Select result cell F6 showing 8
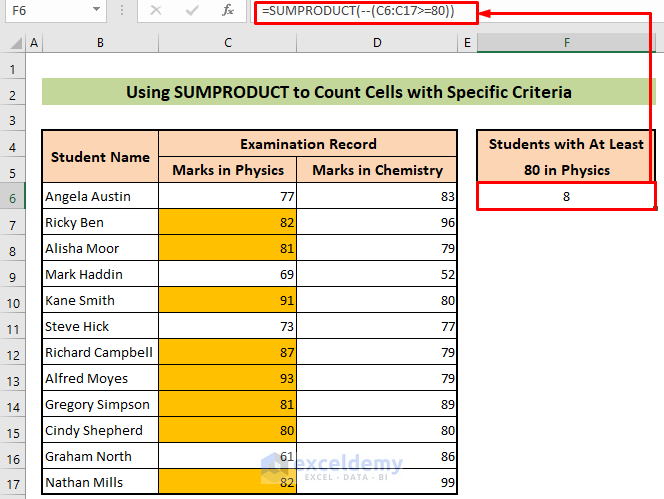 click(566, 196)
